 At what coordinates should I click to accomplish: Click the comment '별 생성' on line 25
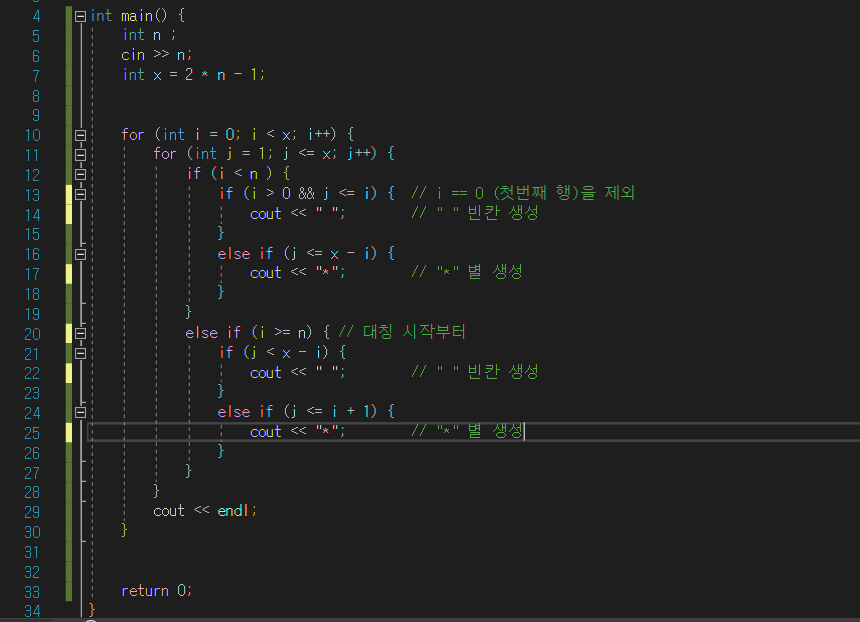(x=495, y=431)
